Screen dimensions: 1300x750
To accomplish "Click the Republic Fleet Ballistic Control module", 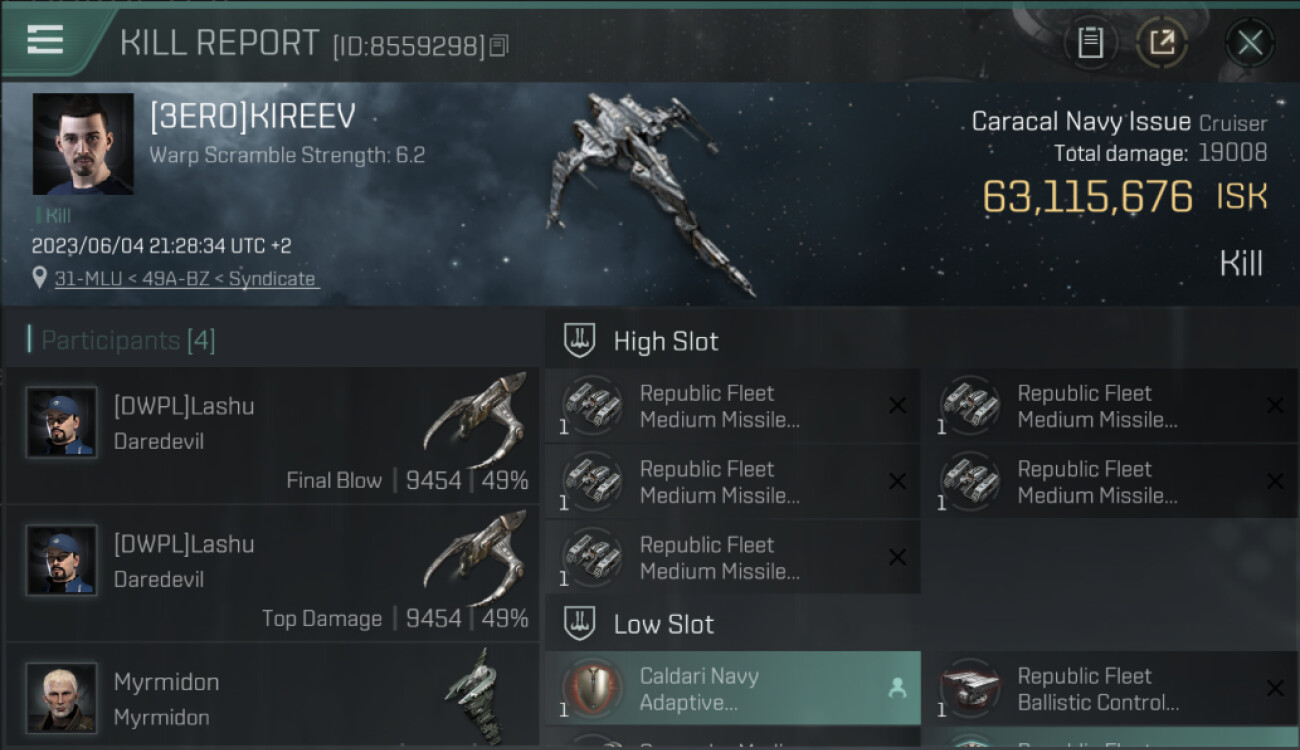I will 1111,689.
